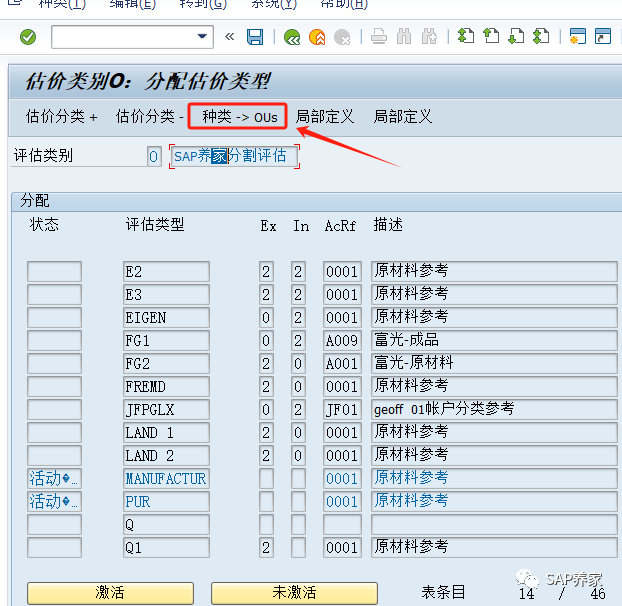This screenshot has height=606, width=622.
Task: Click the In value cell in JFPGLX row
Action: click(298, 410)
